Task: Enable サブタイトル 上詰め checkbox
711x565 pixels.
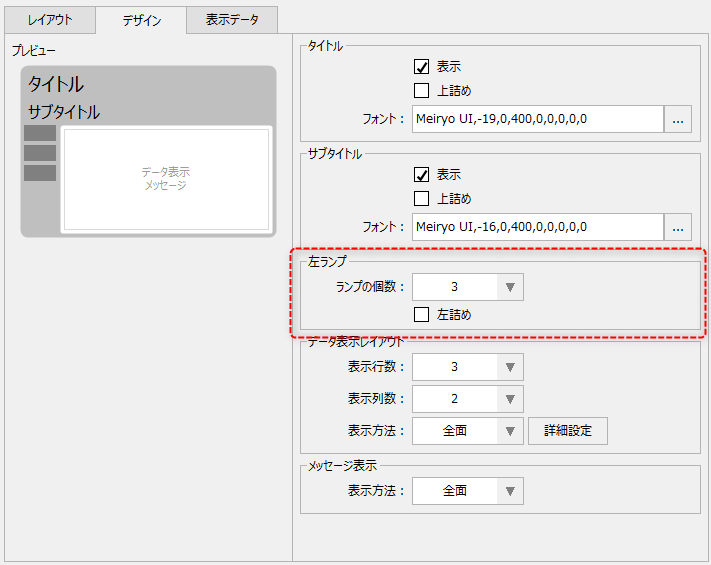Action: click(421, 198)
